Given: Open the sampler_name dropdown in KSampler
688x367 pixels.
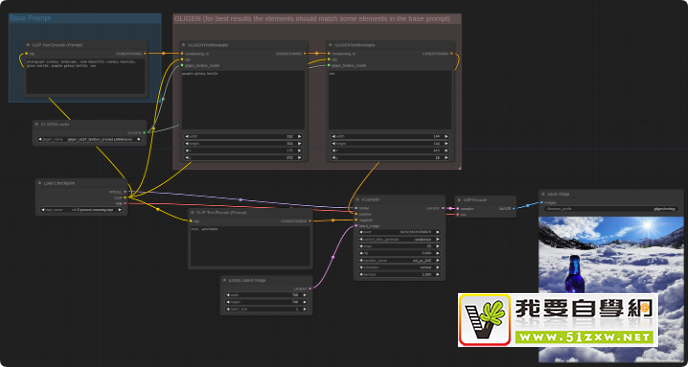Looking at the screenshot, I should [x=399, y=260].
